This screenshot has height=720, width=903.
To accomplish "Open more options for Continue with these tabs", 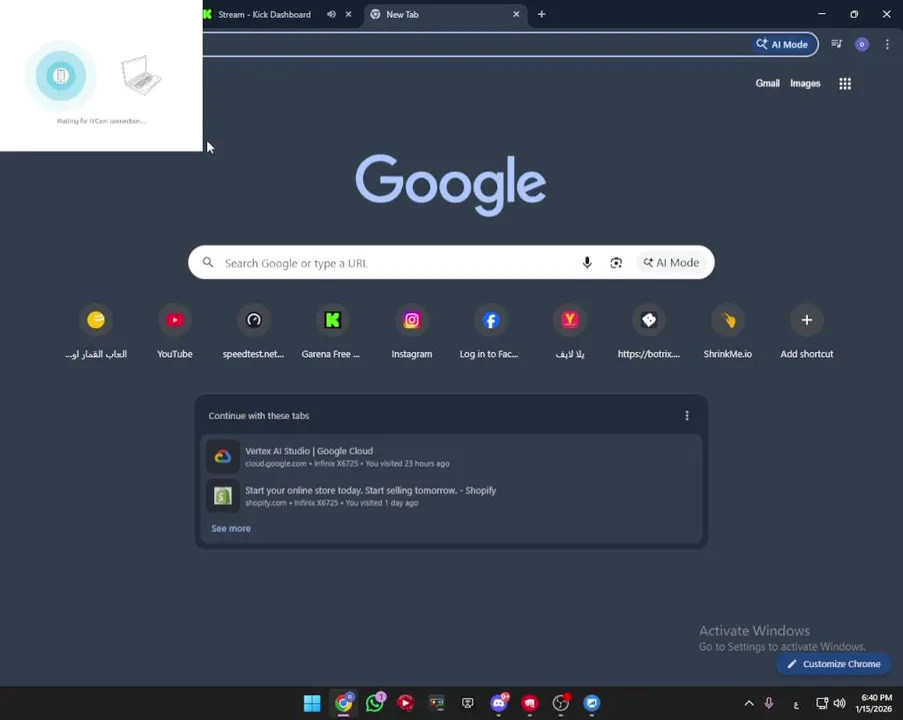I will click(x=686, y=415).
